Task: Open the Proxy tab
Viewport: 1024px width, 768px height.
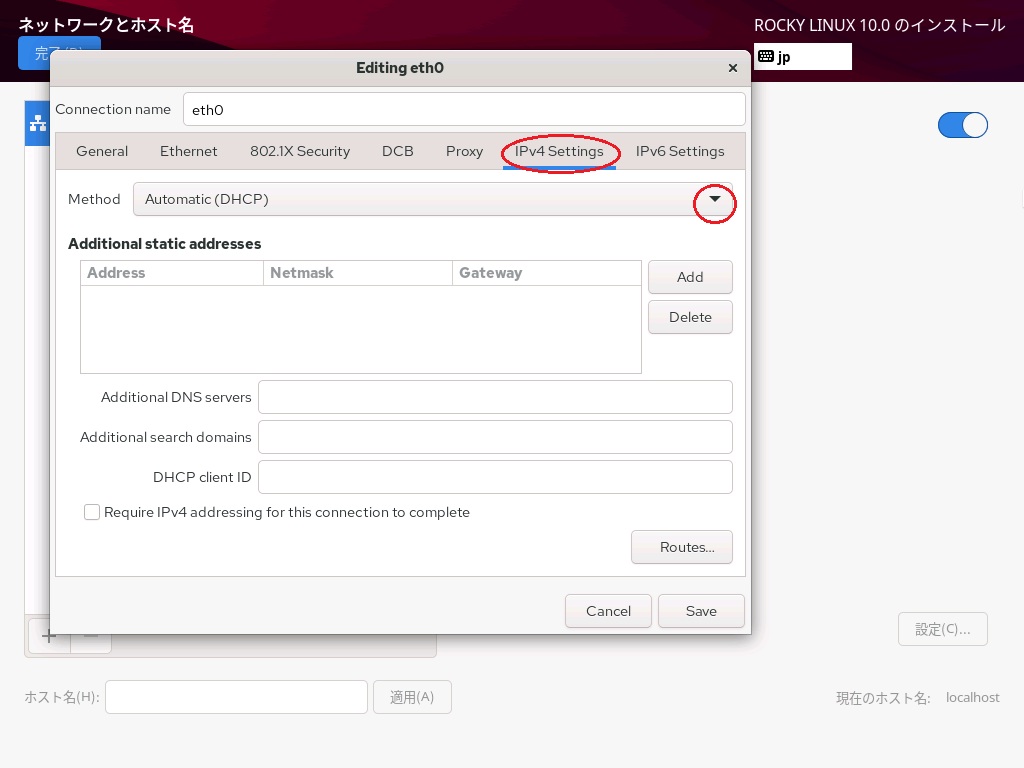Action: pos(464,151)
